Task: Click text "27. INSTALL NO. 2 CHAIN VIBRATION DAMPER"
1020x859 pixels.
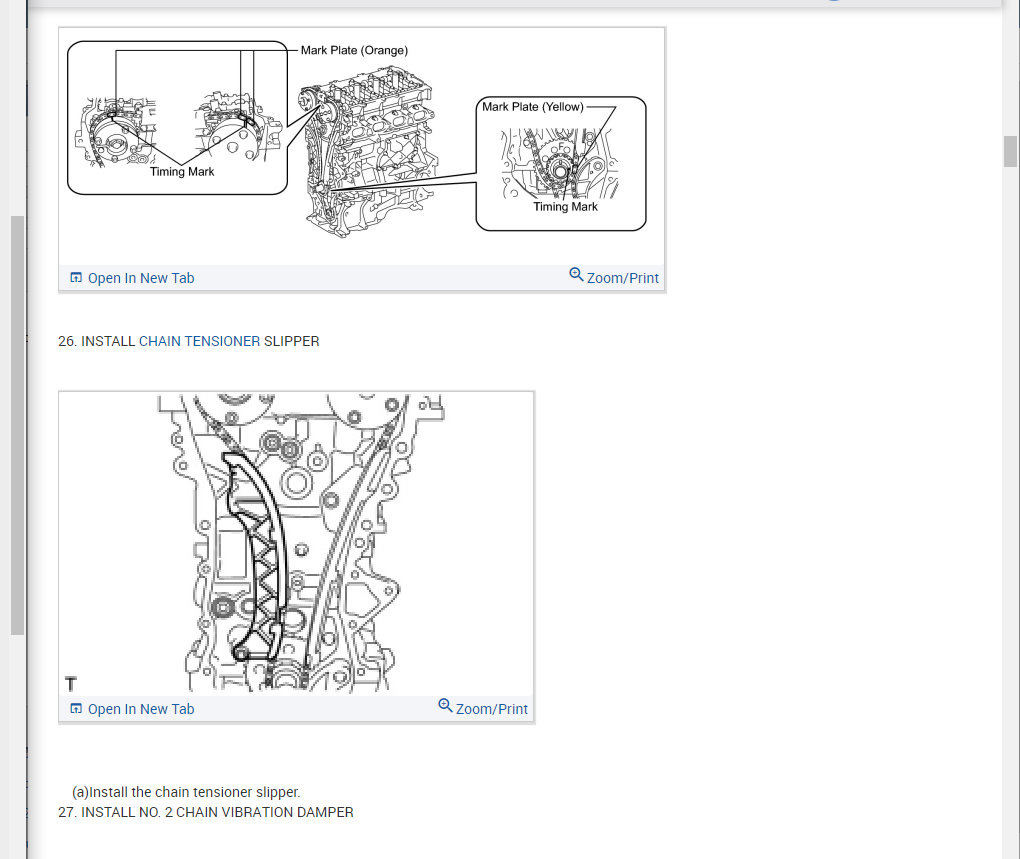Action: pos(206,812)
